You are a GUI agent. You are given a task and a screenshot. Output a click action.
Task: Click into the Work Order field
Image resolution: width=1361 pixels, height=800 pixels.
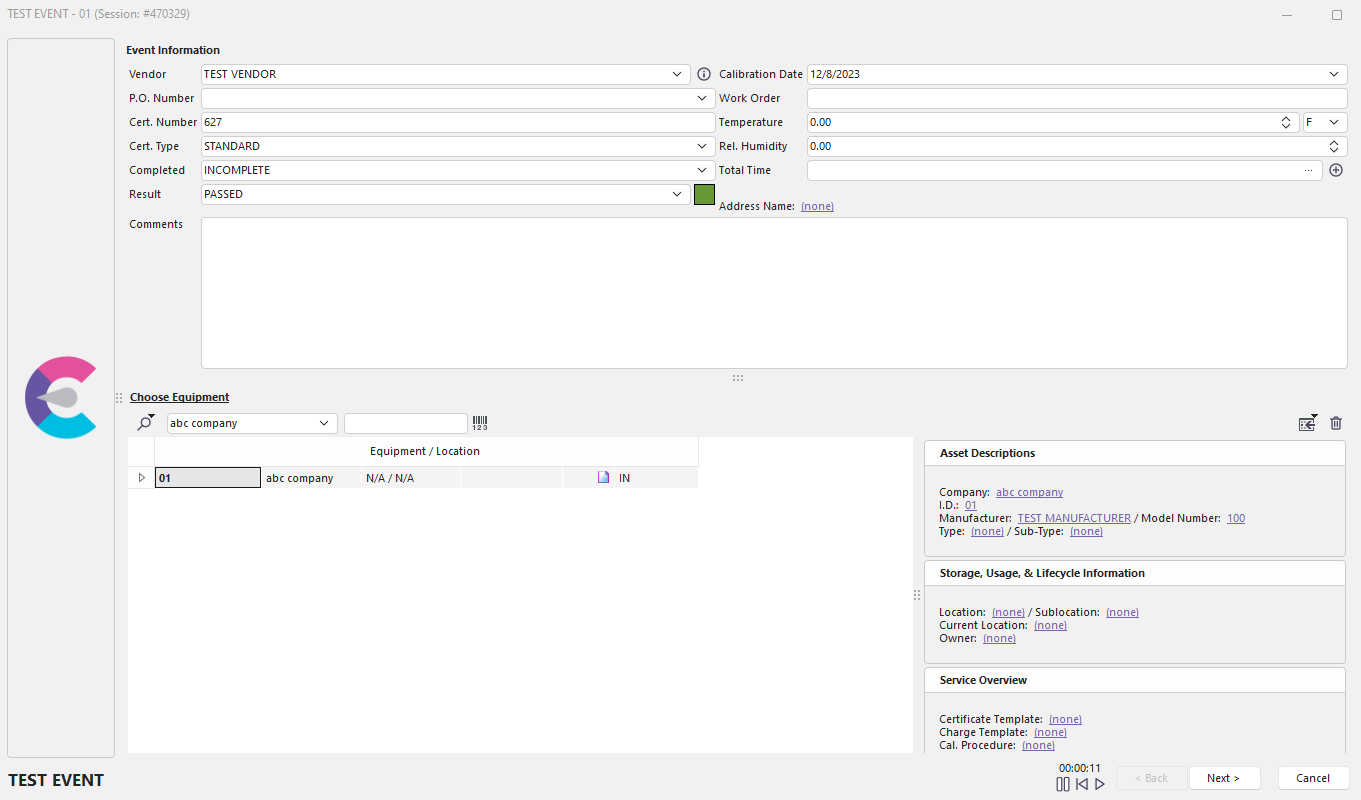[1076, 98]
